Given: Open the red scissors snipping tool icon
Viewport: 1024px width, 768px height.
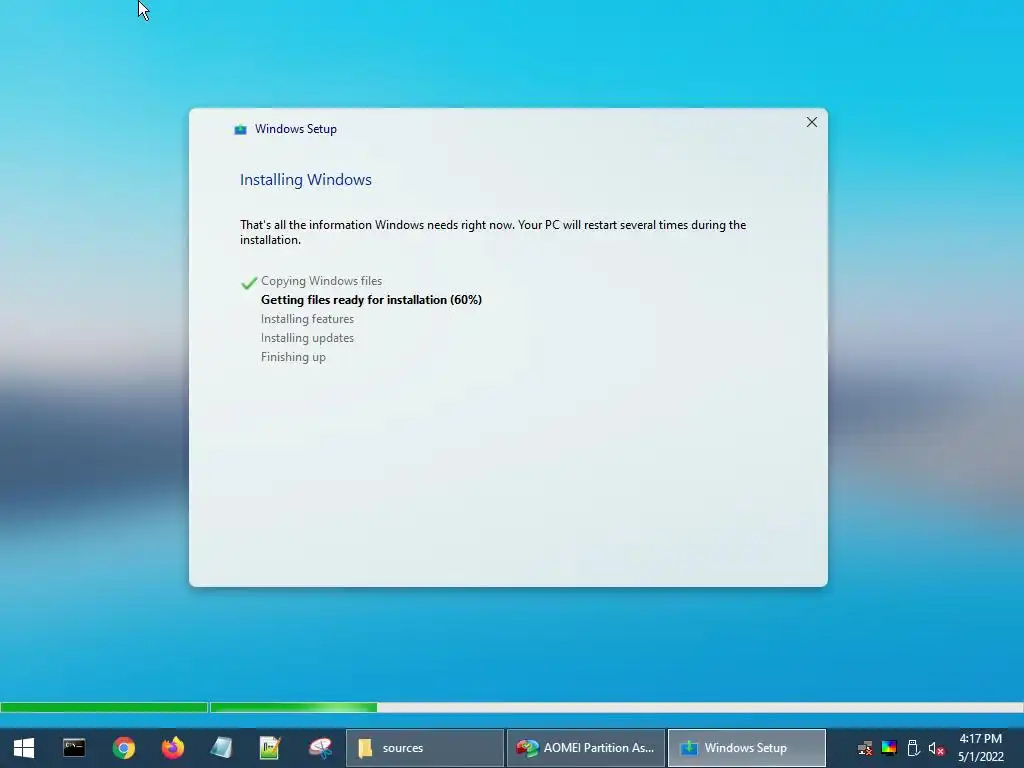Looking at the screenshot, I should point(320,748).
